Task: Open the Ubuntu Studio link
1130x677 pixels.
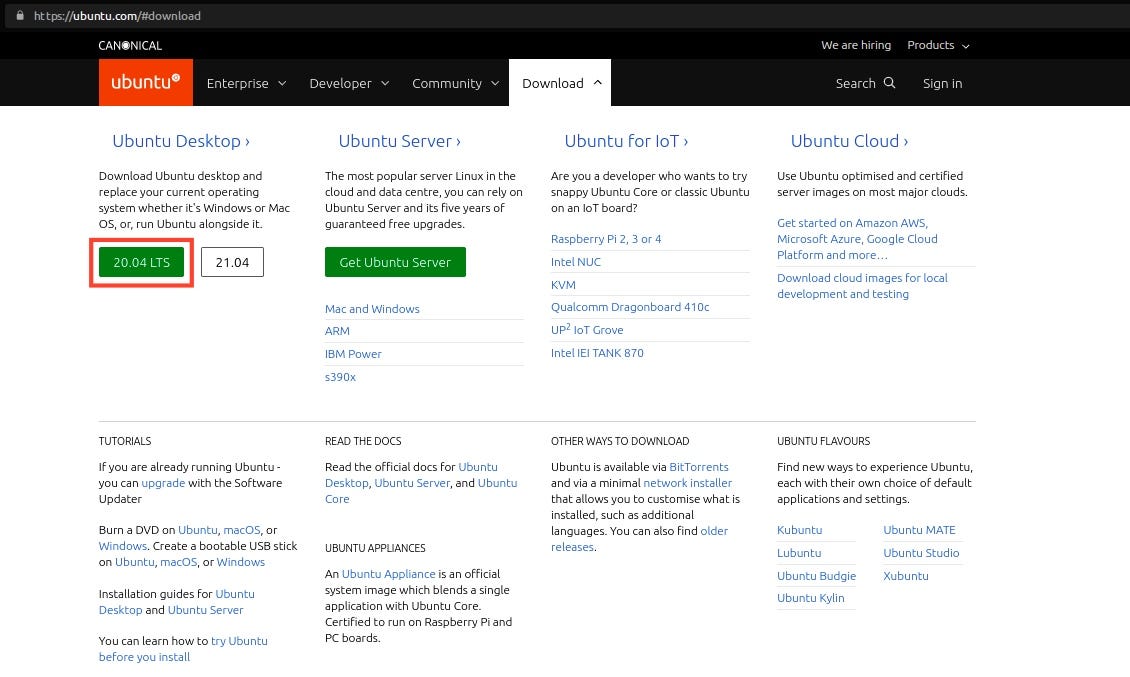Action: [921, 553]
